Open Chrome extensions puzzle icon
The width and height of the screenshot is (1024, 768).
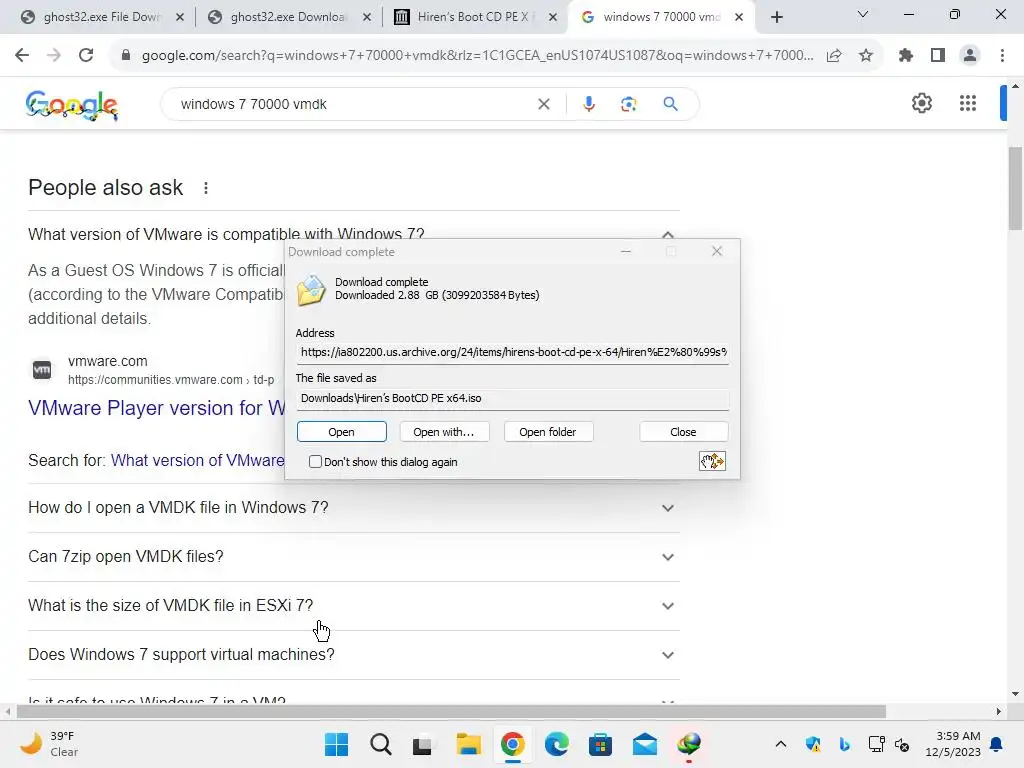pos(906,56)
